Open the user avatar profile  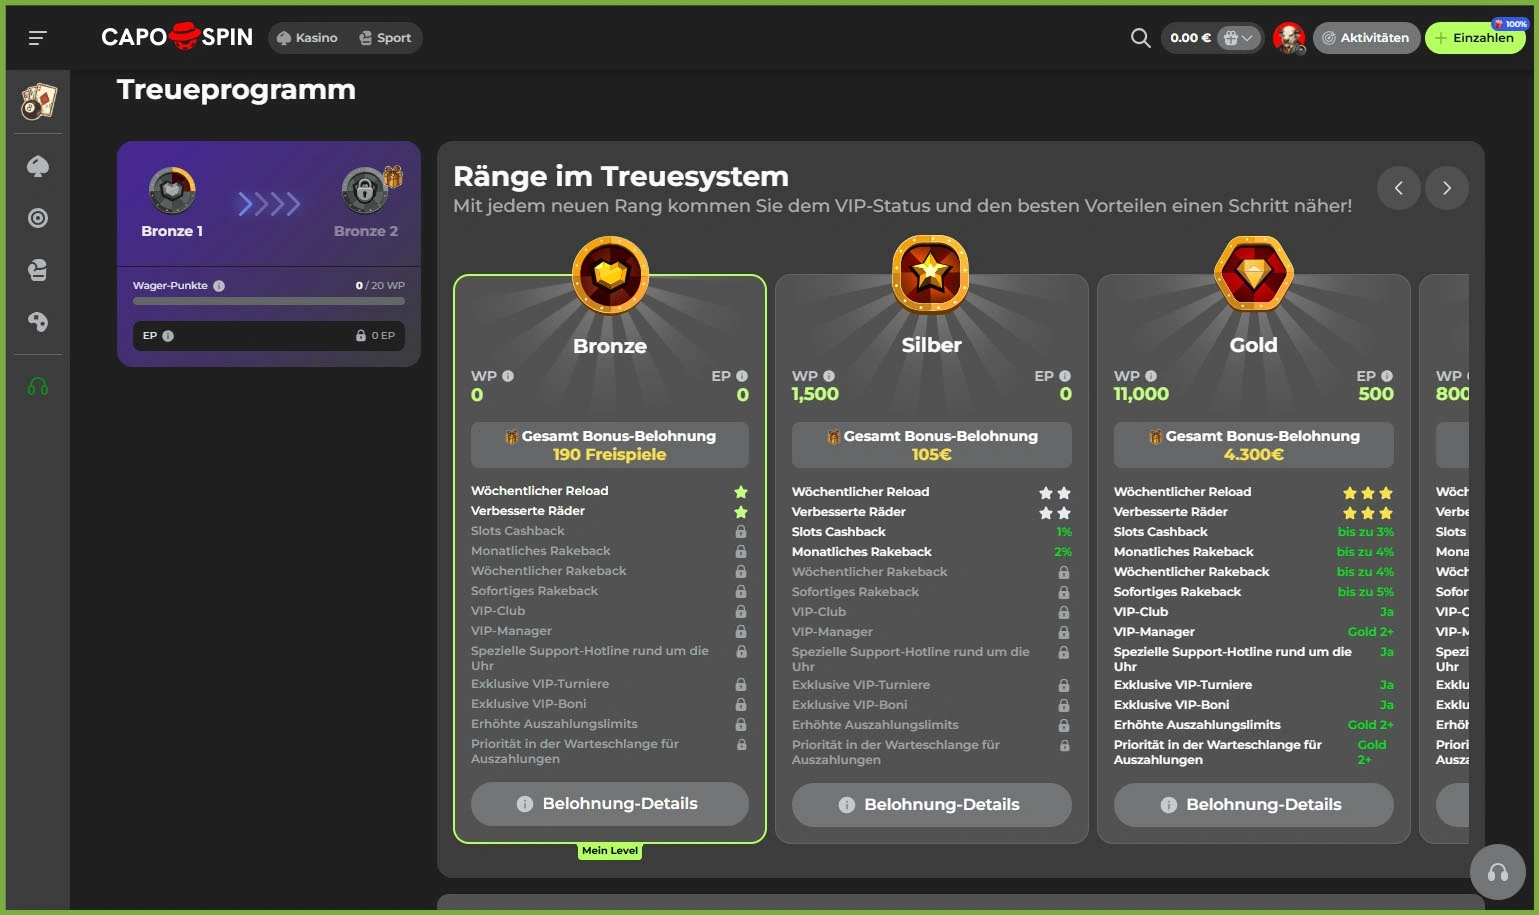[1288, 38]
